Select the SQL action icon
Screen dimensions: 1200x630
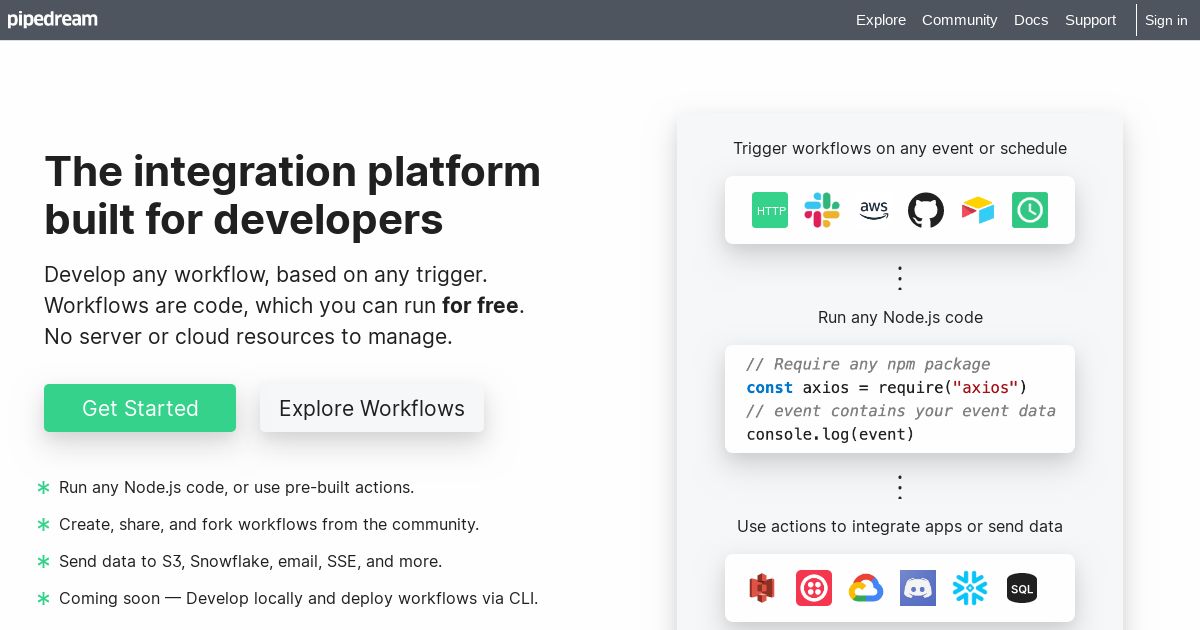(x=1022, y=588)
